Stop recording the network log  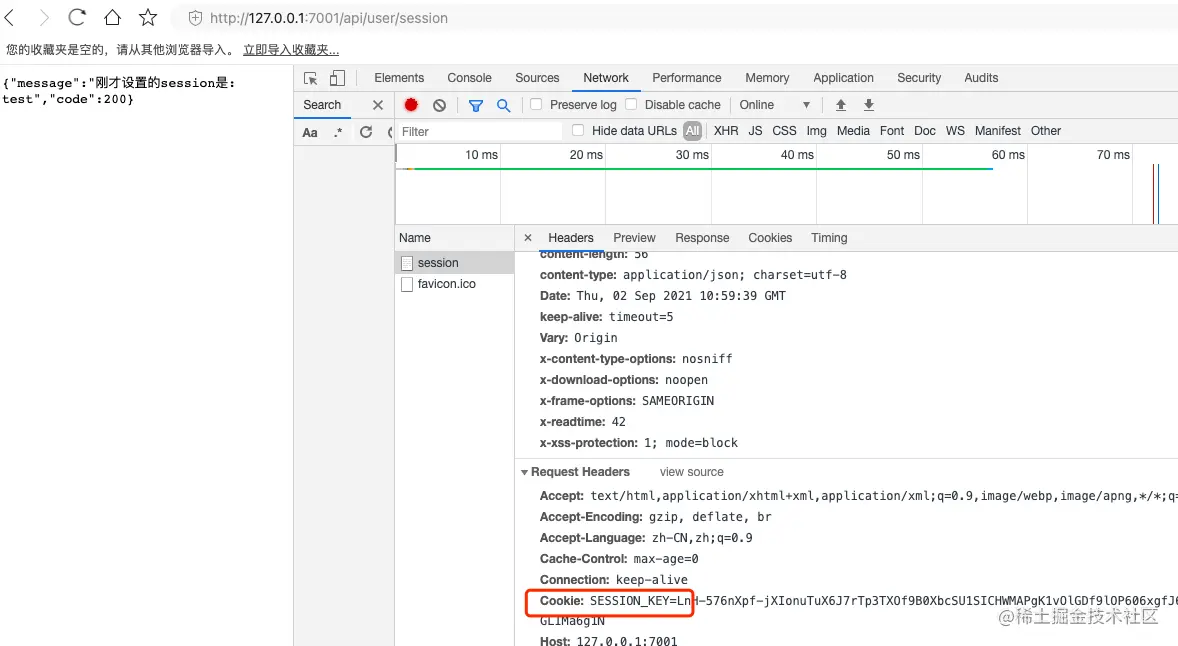click(411, 105)
